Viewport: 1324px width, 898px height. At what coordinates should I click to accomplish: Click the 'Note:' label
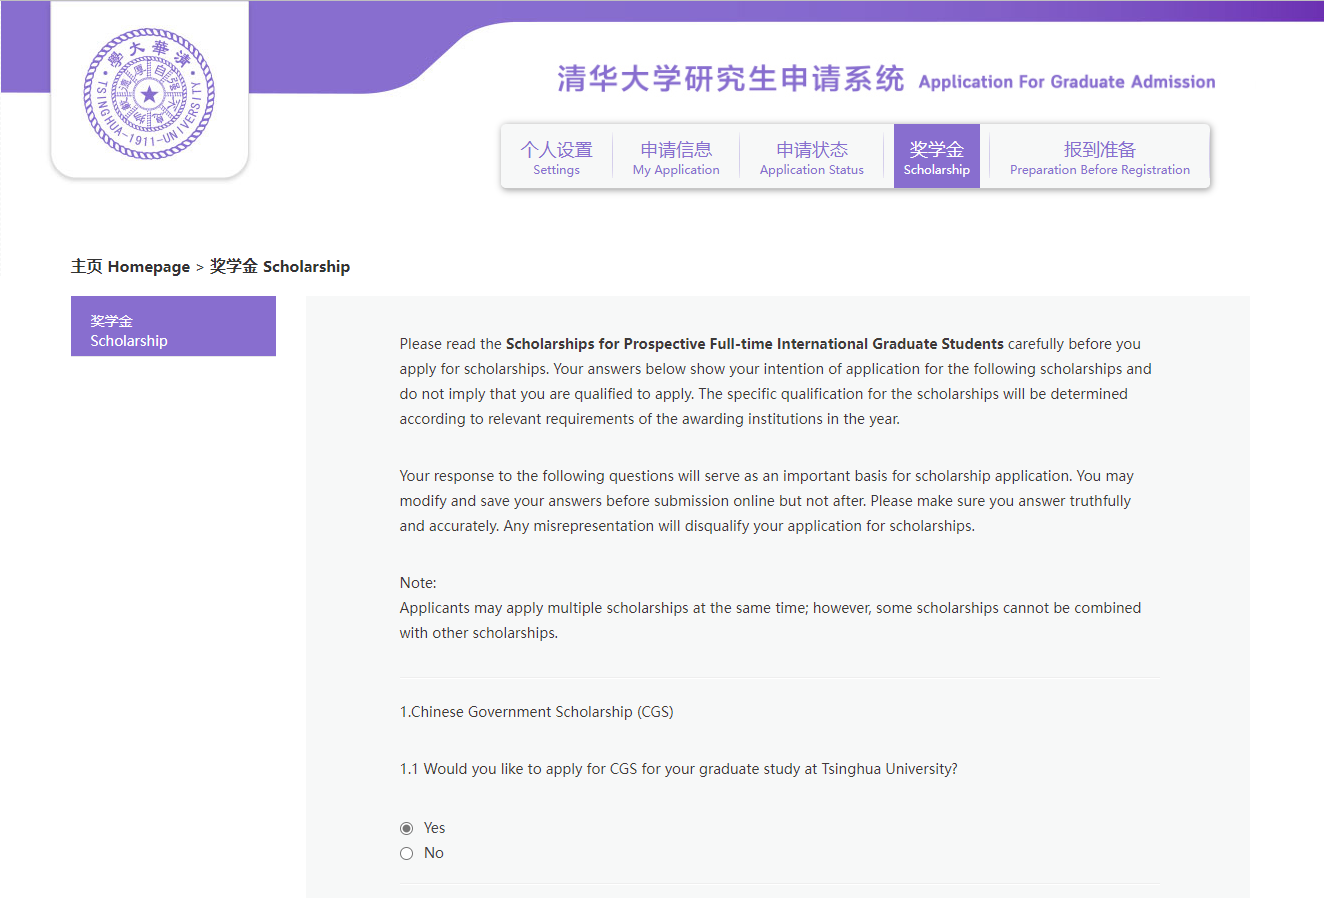click(x=418, y=583)
